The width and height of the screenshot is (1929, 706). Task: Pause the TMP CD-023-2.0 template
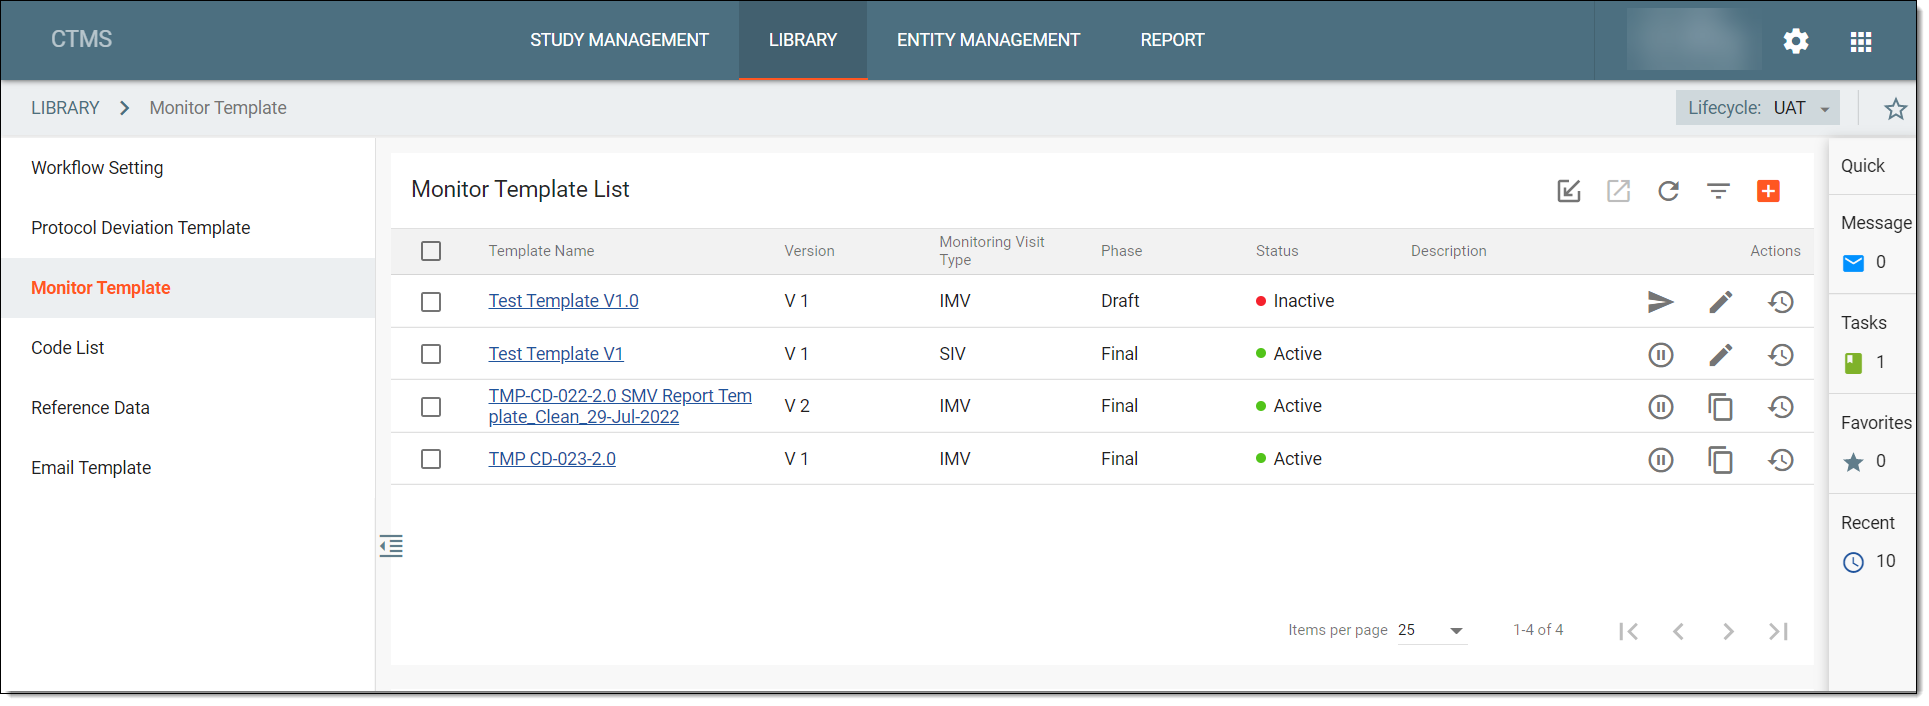tap(1661, 460)
